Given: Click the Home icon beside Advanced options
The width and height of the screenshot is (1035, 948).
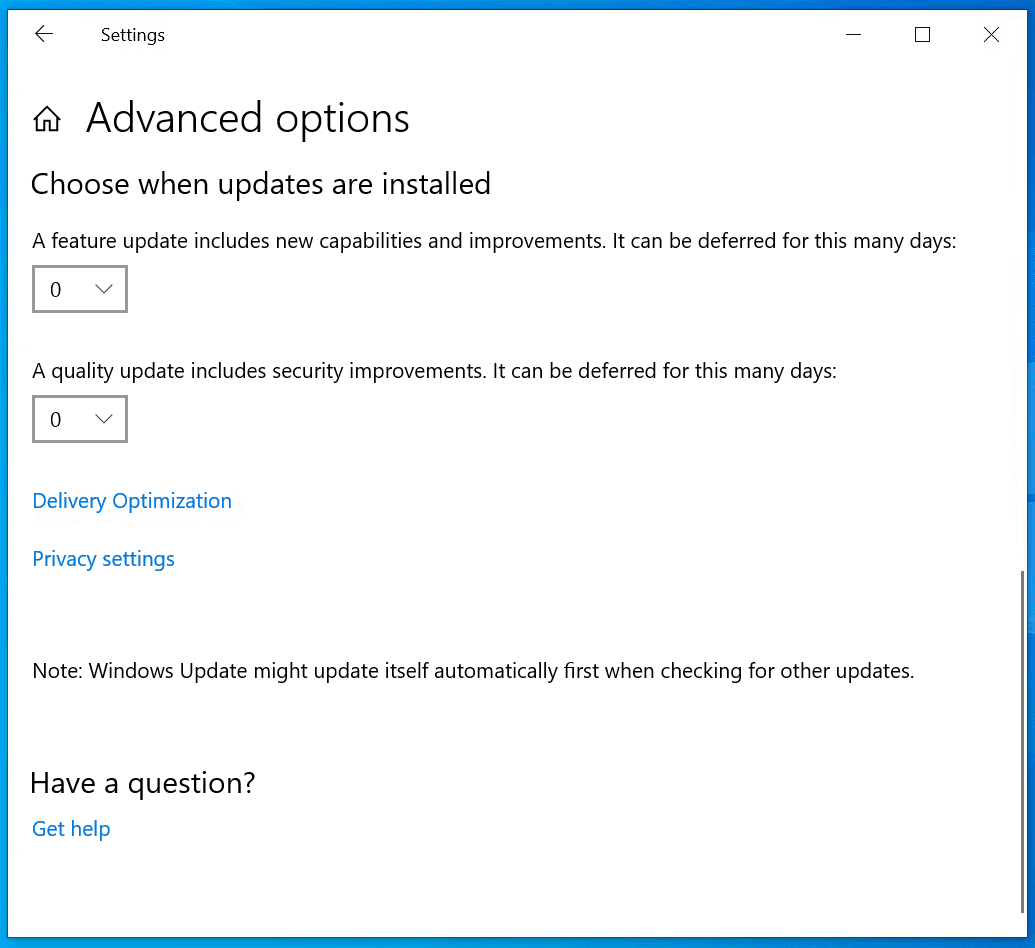Looking at the screenshot, I should pyautogui.click(x=46, y=118).
